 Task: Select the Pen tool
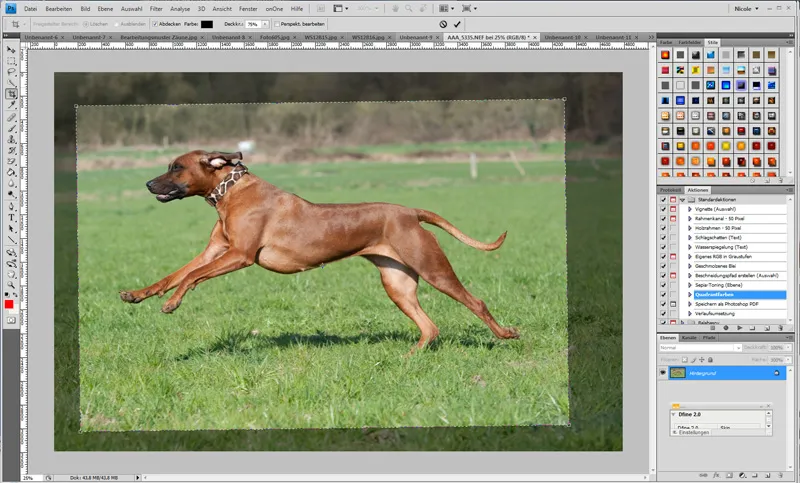[x=11, y=207]
